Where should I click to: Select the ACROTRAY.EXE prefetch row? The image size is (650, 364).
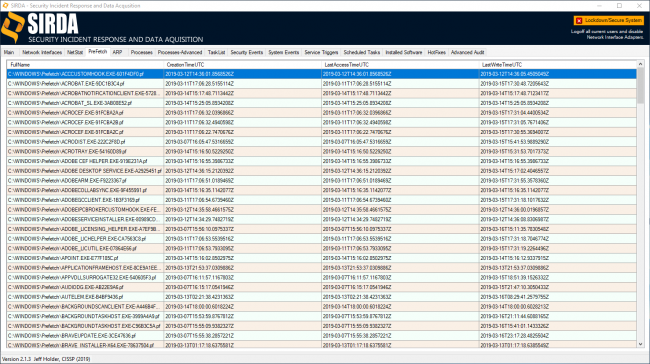(x=322, y=151)
